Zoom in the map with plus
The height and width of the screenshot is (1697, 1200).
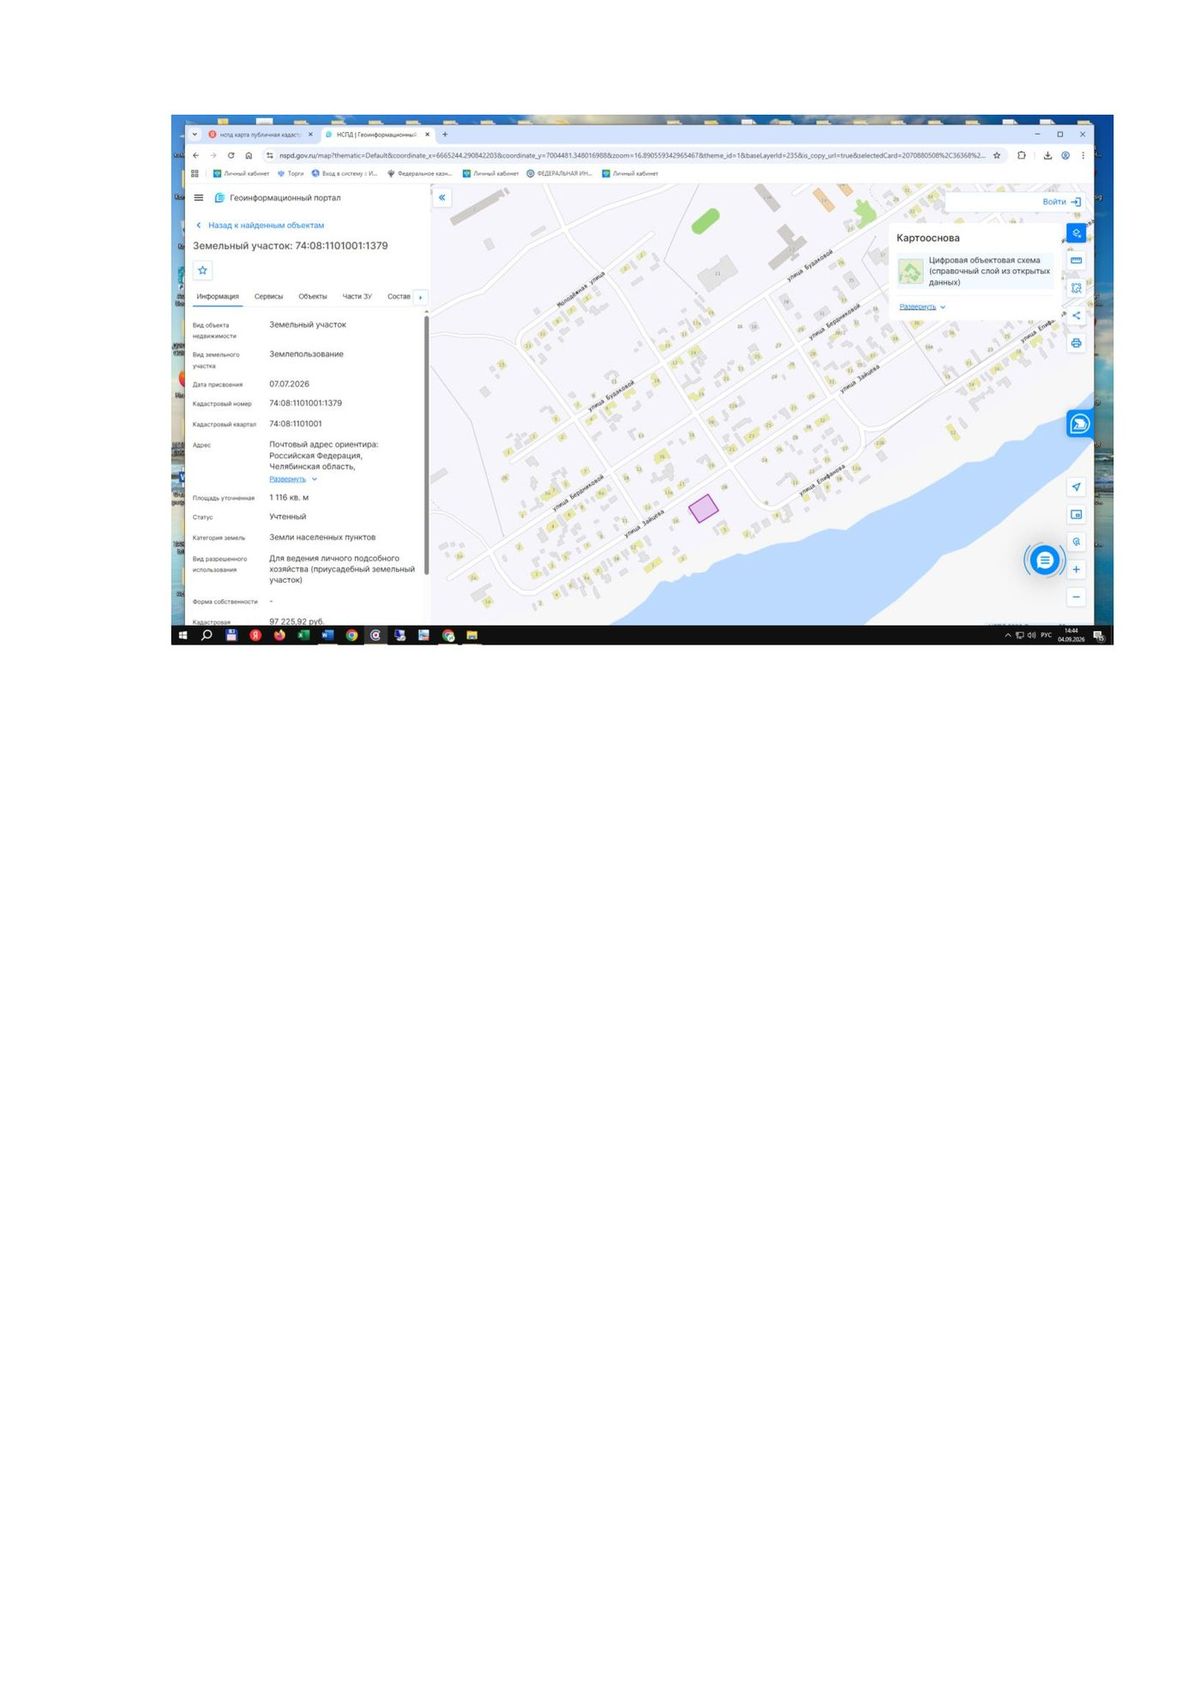[1076, 570]
